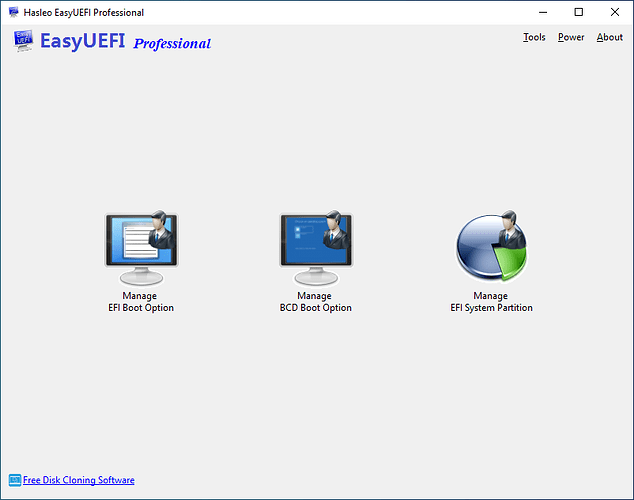This screenshot has width=634, height=500.
Task: Click the app icon in the title bar
Action: click(12, 12)
